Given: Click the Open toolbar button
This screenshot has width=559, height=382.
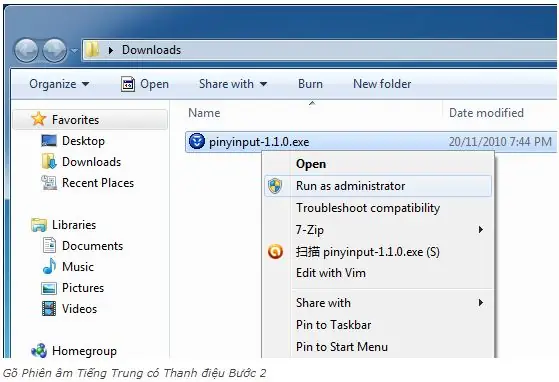Looking at the screenshot, I should click(145, 84).
